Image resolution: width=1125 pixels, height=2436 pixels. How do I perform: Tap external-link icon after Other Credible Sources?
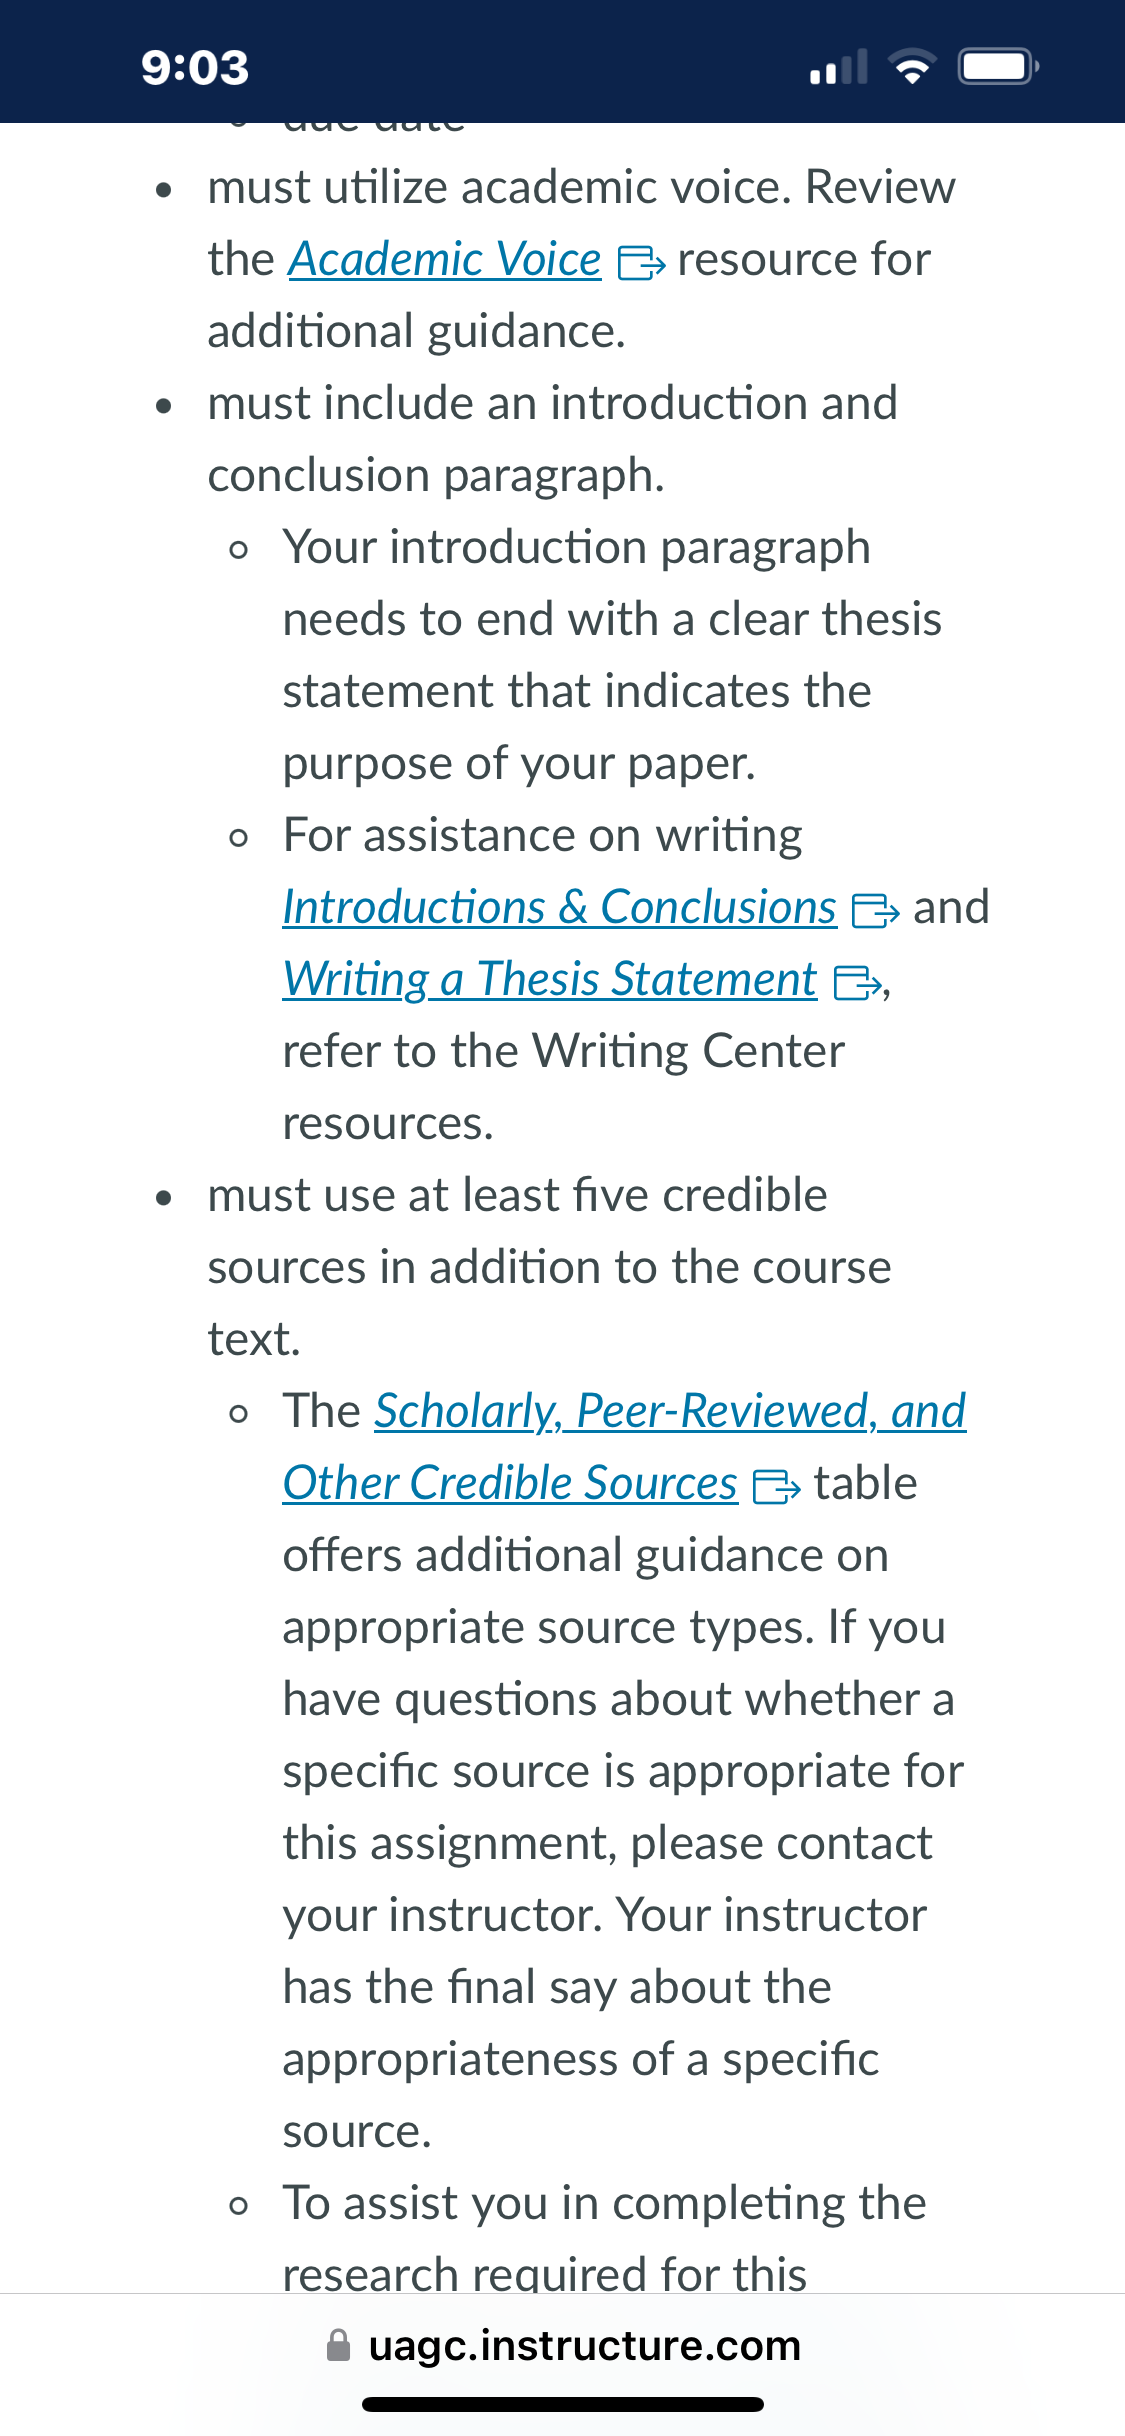[776, 1487]
